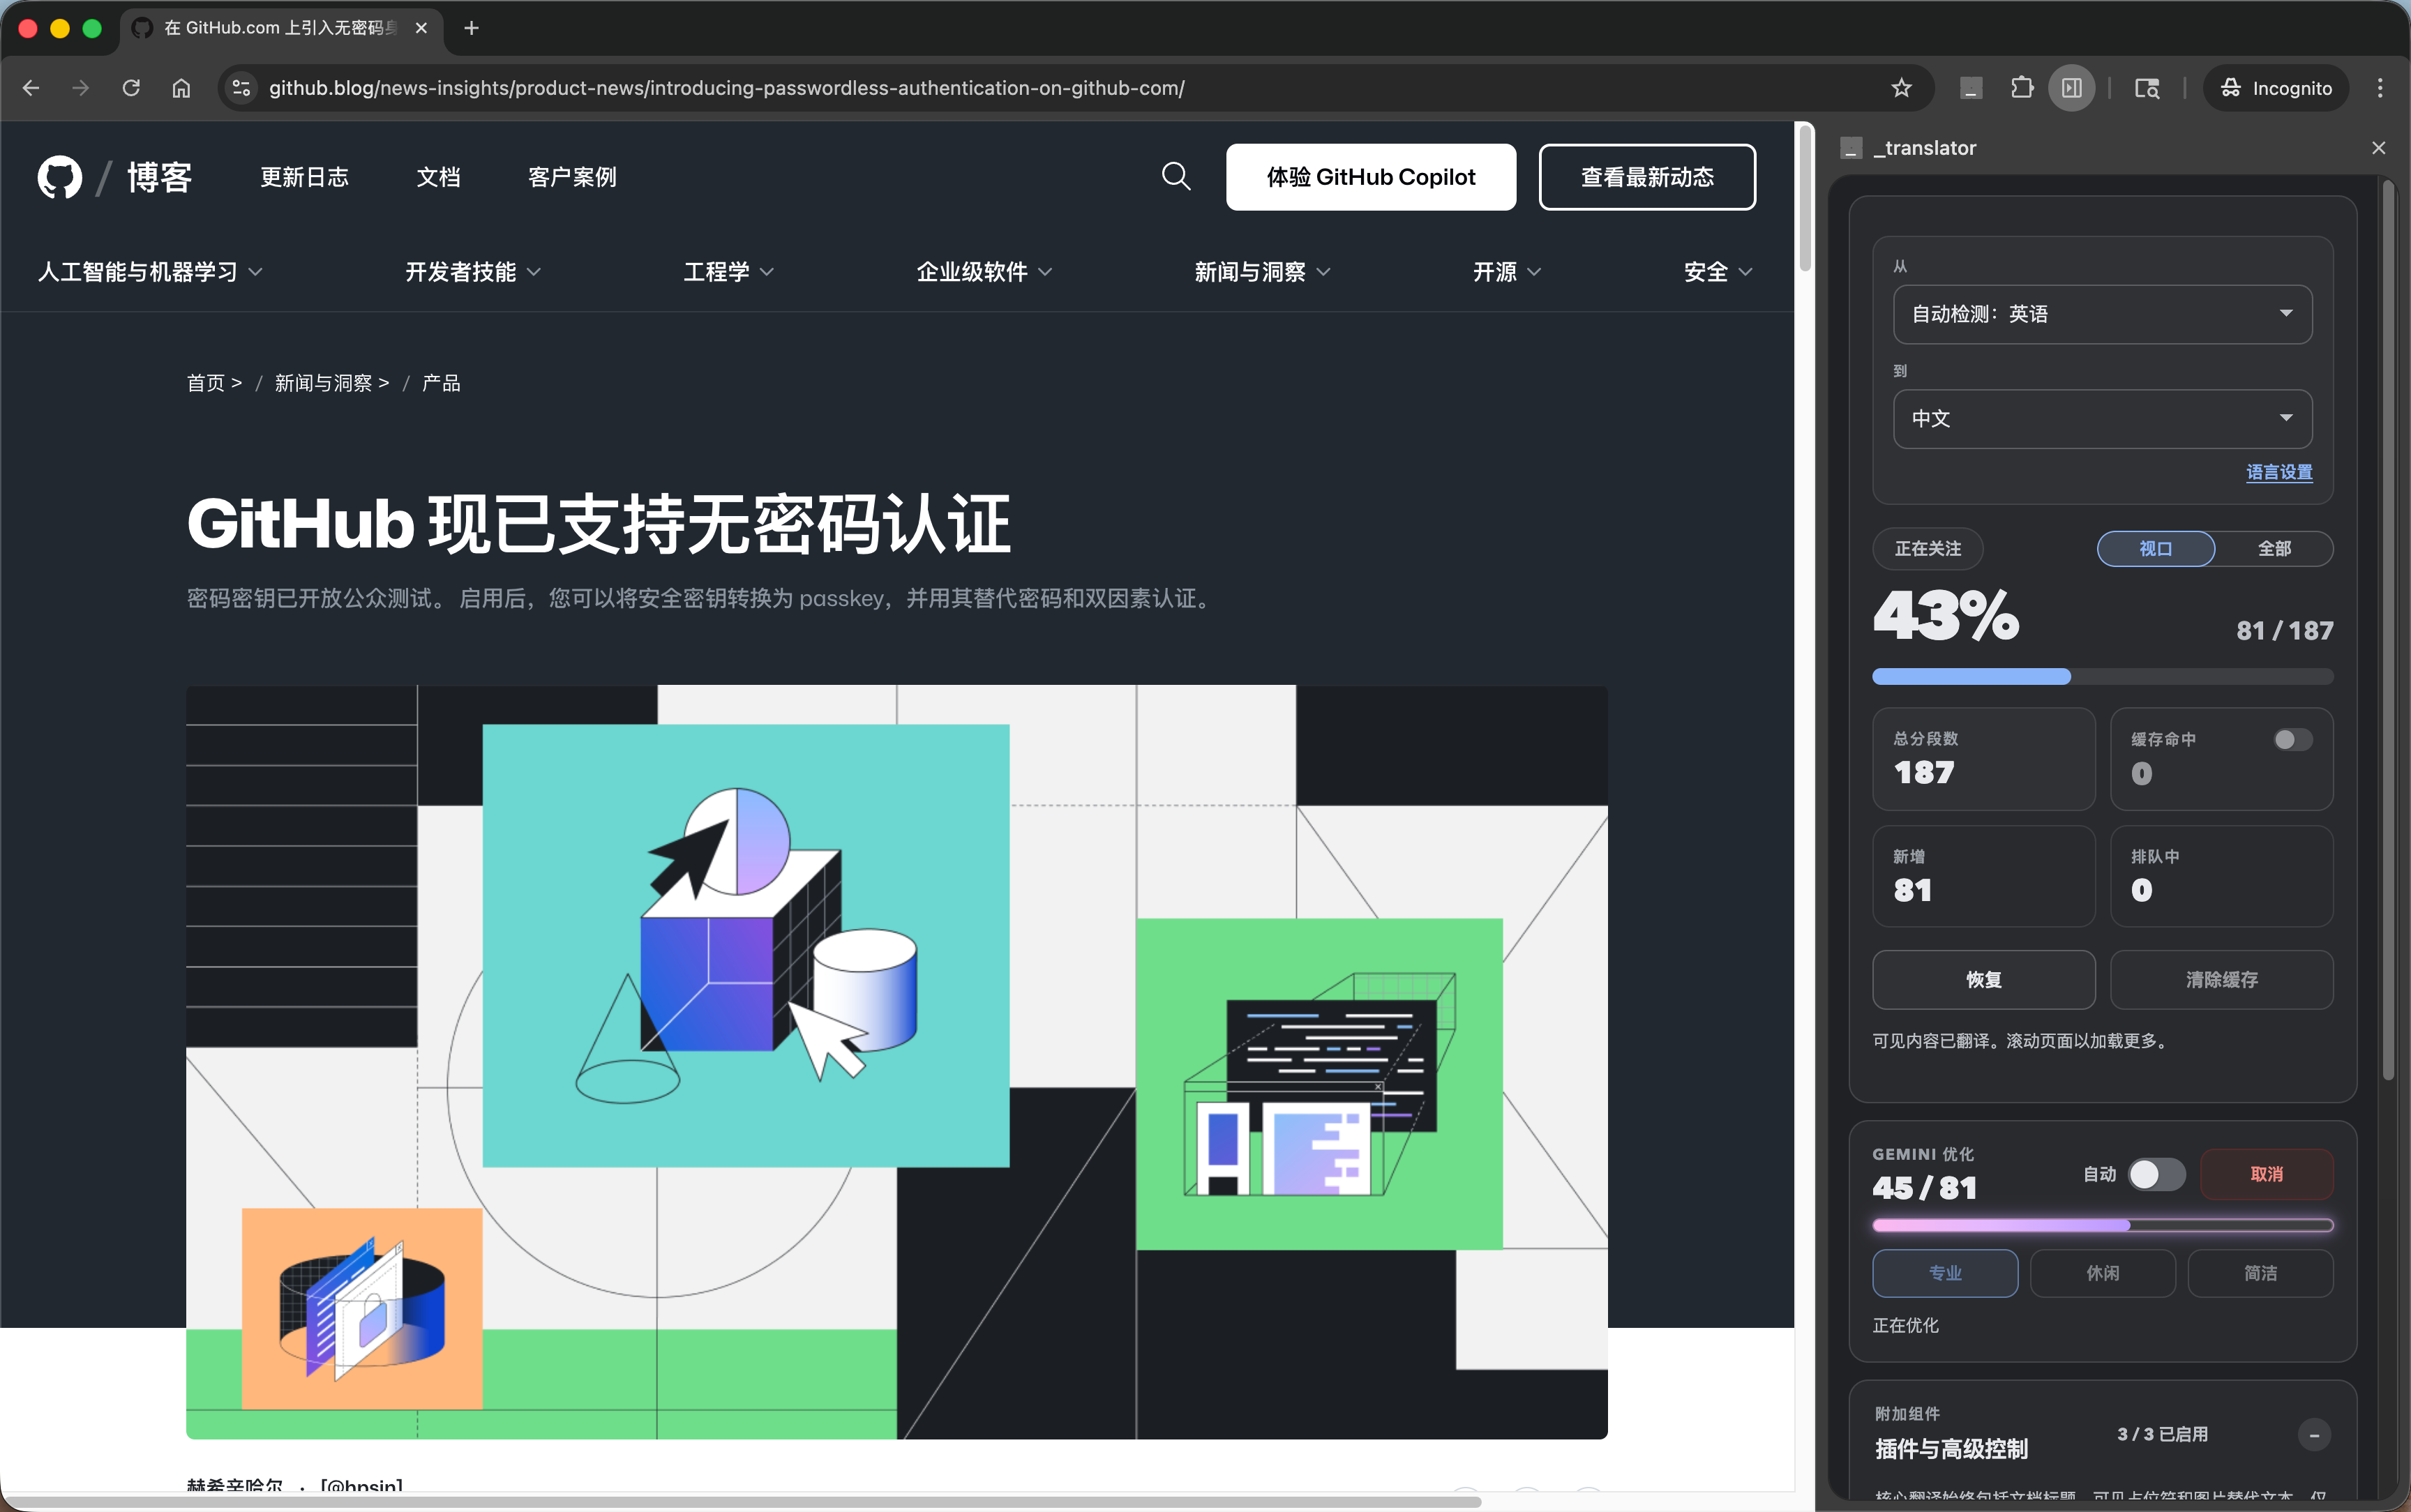Image resolution: width=2411 pixels, height=1512 pixels.
Task: Go back with the browser back arrow
Action: pyautogui.click(x=31, y=88)
